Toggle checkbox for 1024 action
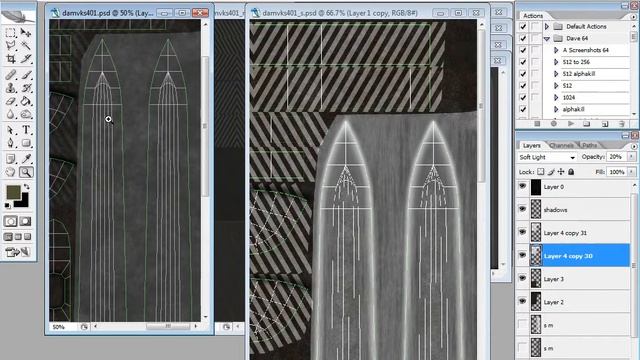Viewport: 640px width, 360px height. pyautogui.click(x=523, y=98)
